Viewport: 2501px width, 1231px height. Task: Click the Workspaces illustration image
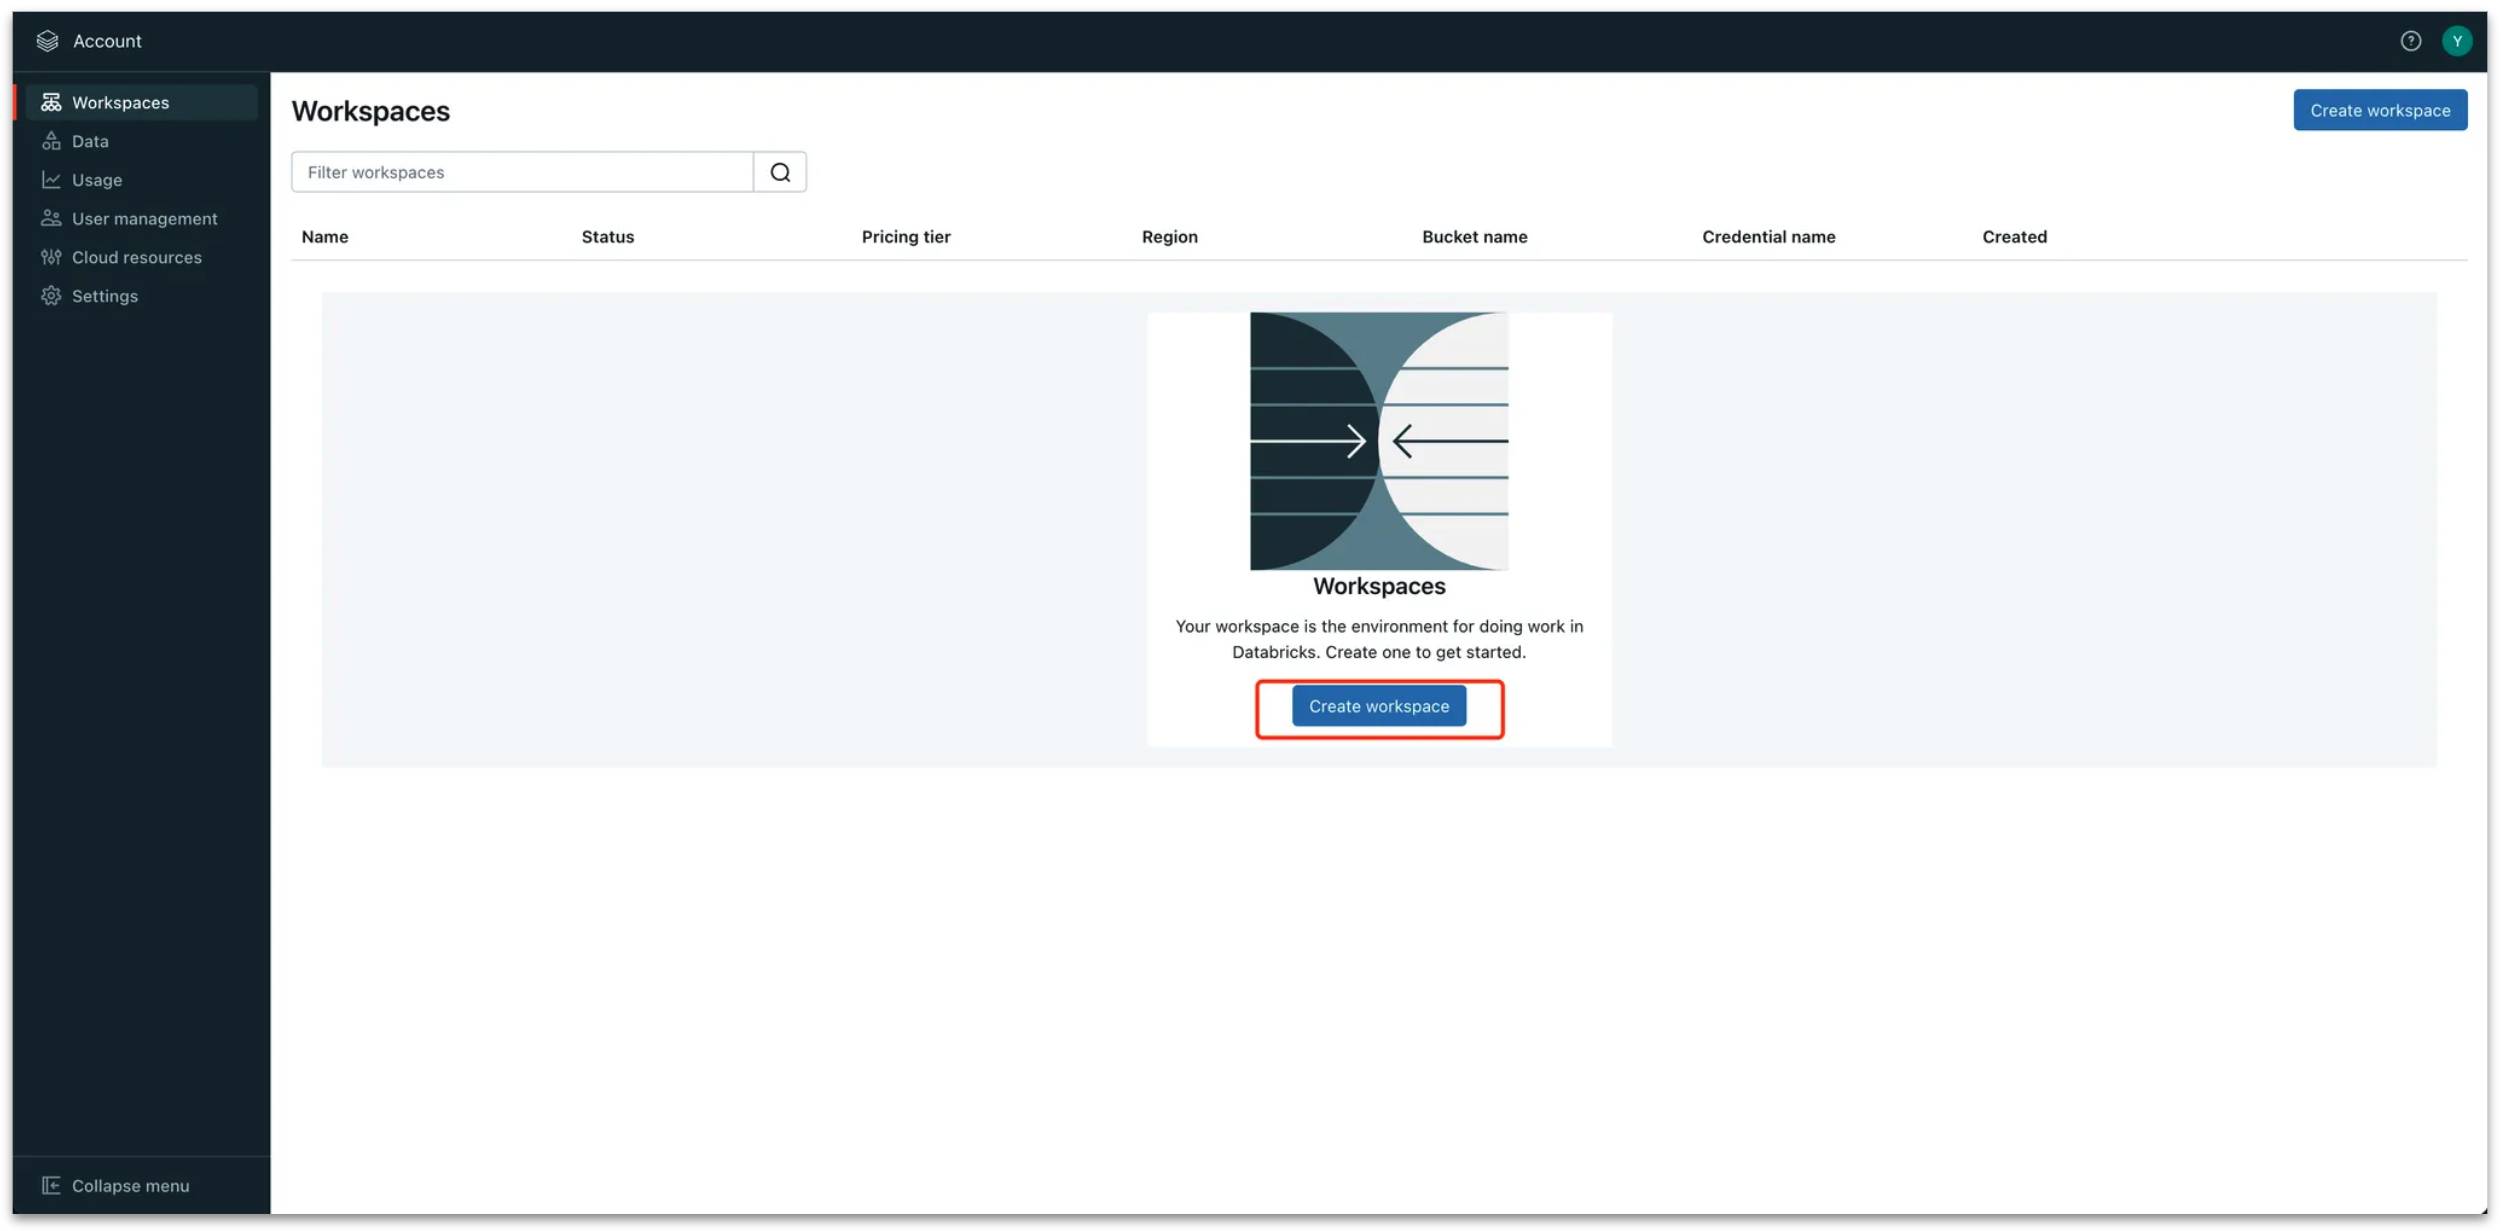pos(1378,441)
